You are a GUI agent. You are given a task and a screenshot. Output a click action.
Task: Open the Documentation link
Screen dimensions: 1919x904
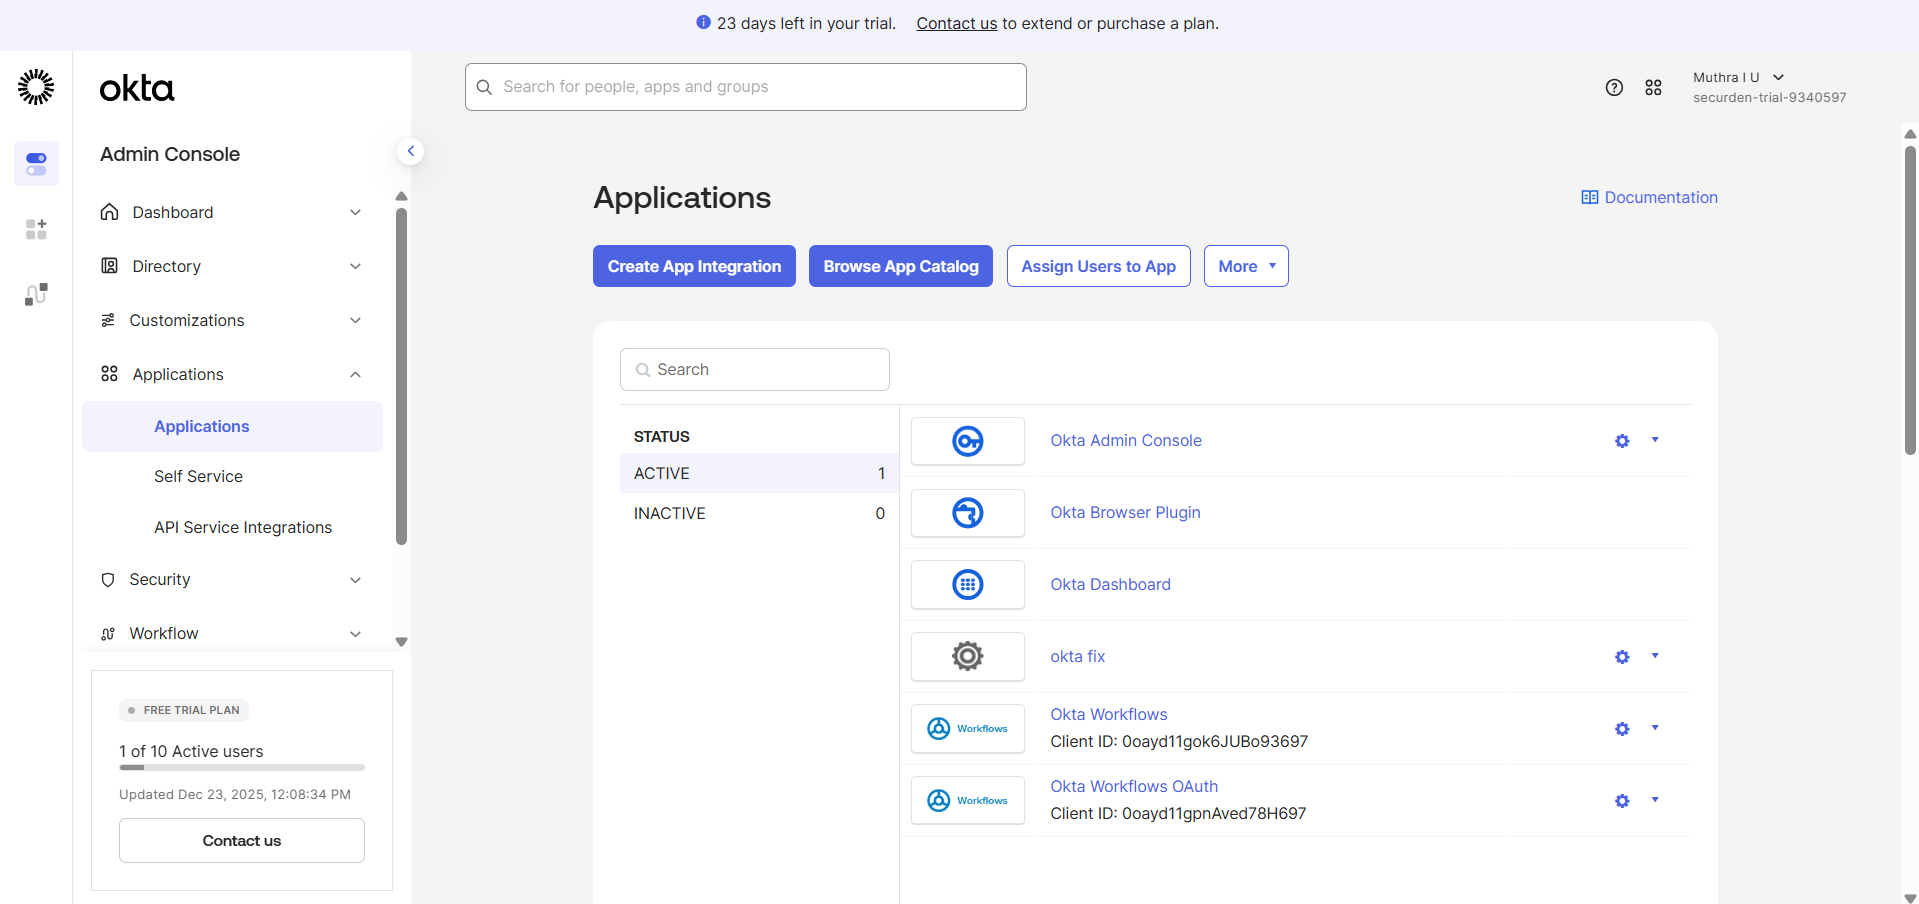[x=1648, y=197]
